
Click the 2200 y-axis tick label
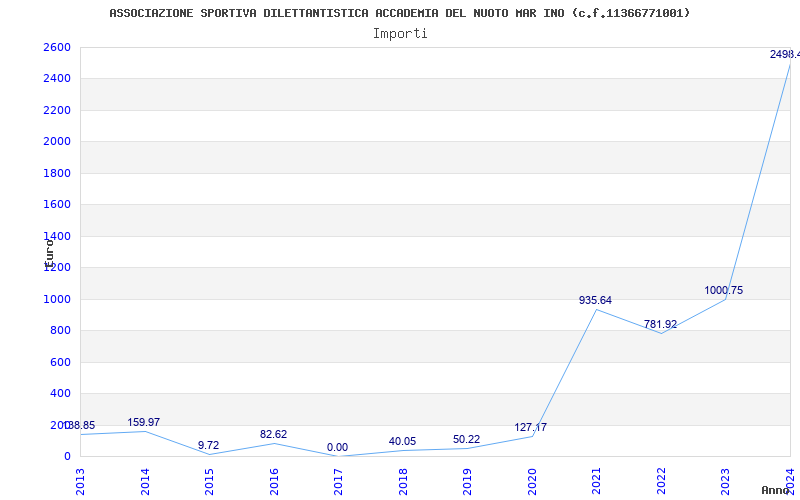coord(57,110)
